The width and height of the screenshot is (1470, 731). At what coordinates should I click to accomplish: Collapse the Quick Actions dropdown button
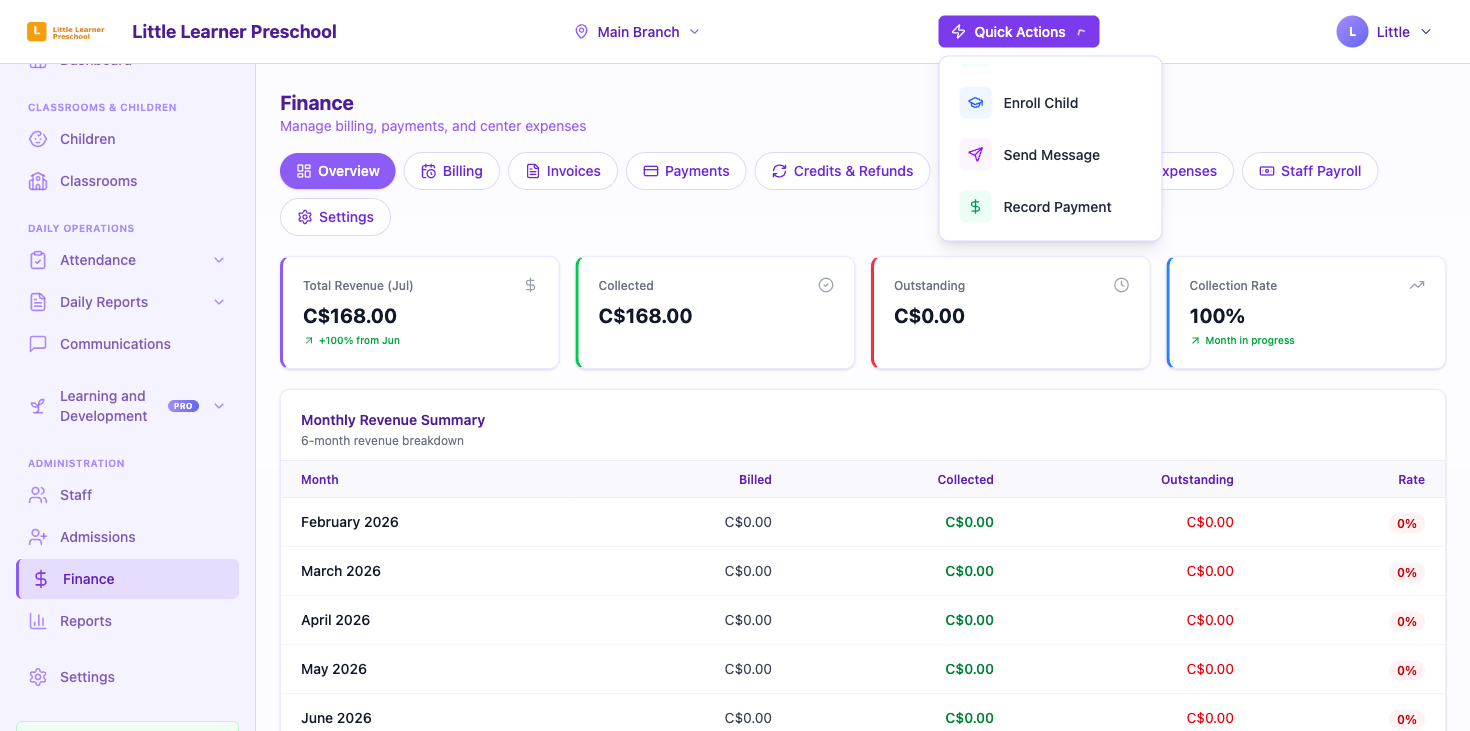tap(1018, 32)
